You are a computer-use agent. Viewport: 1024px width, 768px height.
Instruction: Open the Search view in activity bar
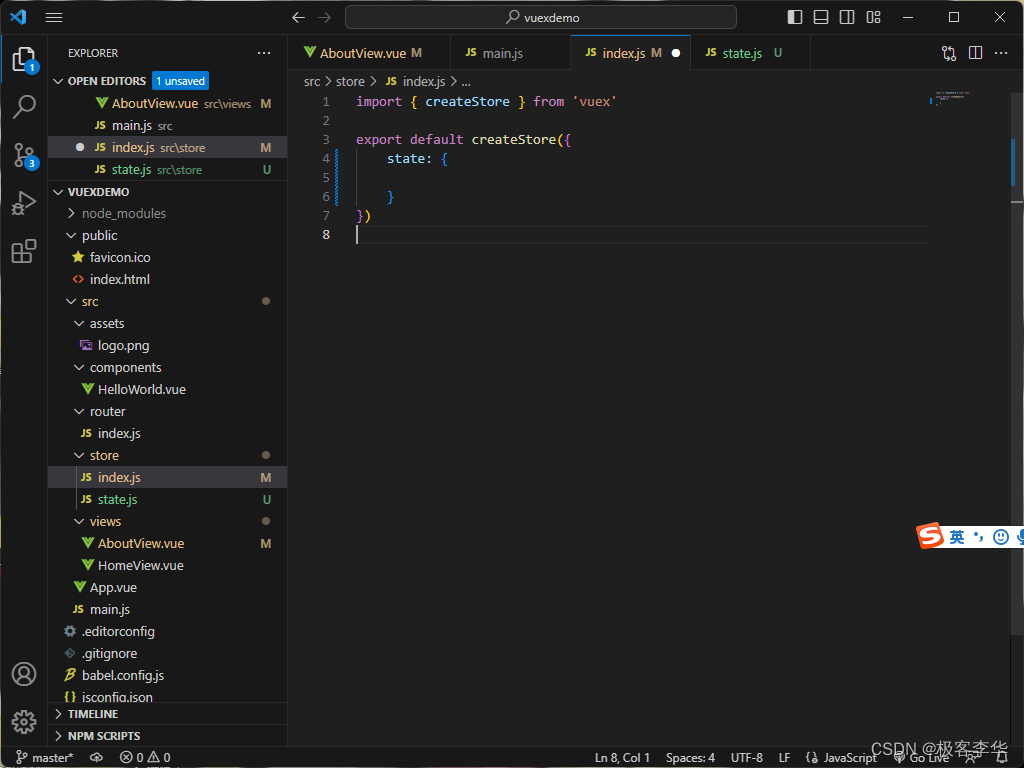[x=24, y=107]
